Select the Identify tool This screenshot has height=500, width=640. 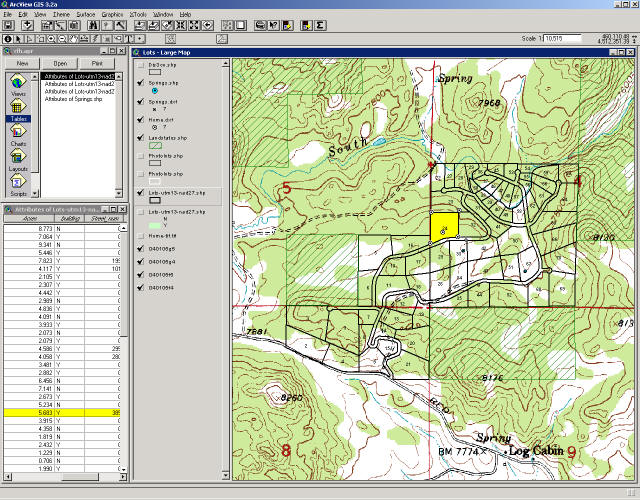[x=8, y=39]
